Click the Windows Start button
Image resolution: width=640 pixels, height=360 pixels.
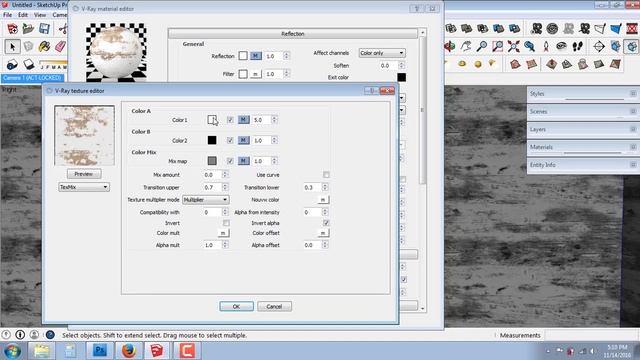click(x=13, y=351)
